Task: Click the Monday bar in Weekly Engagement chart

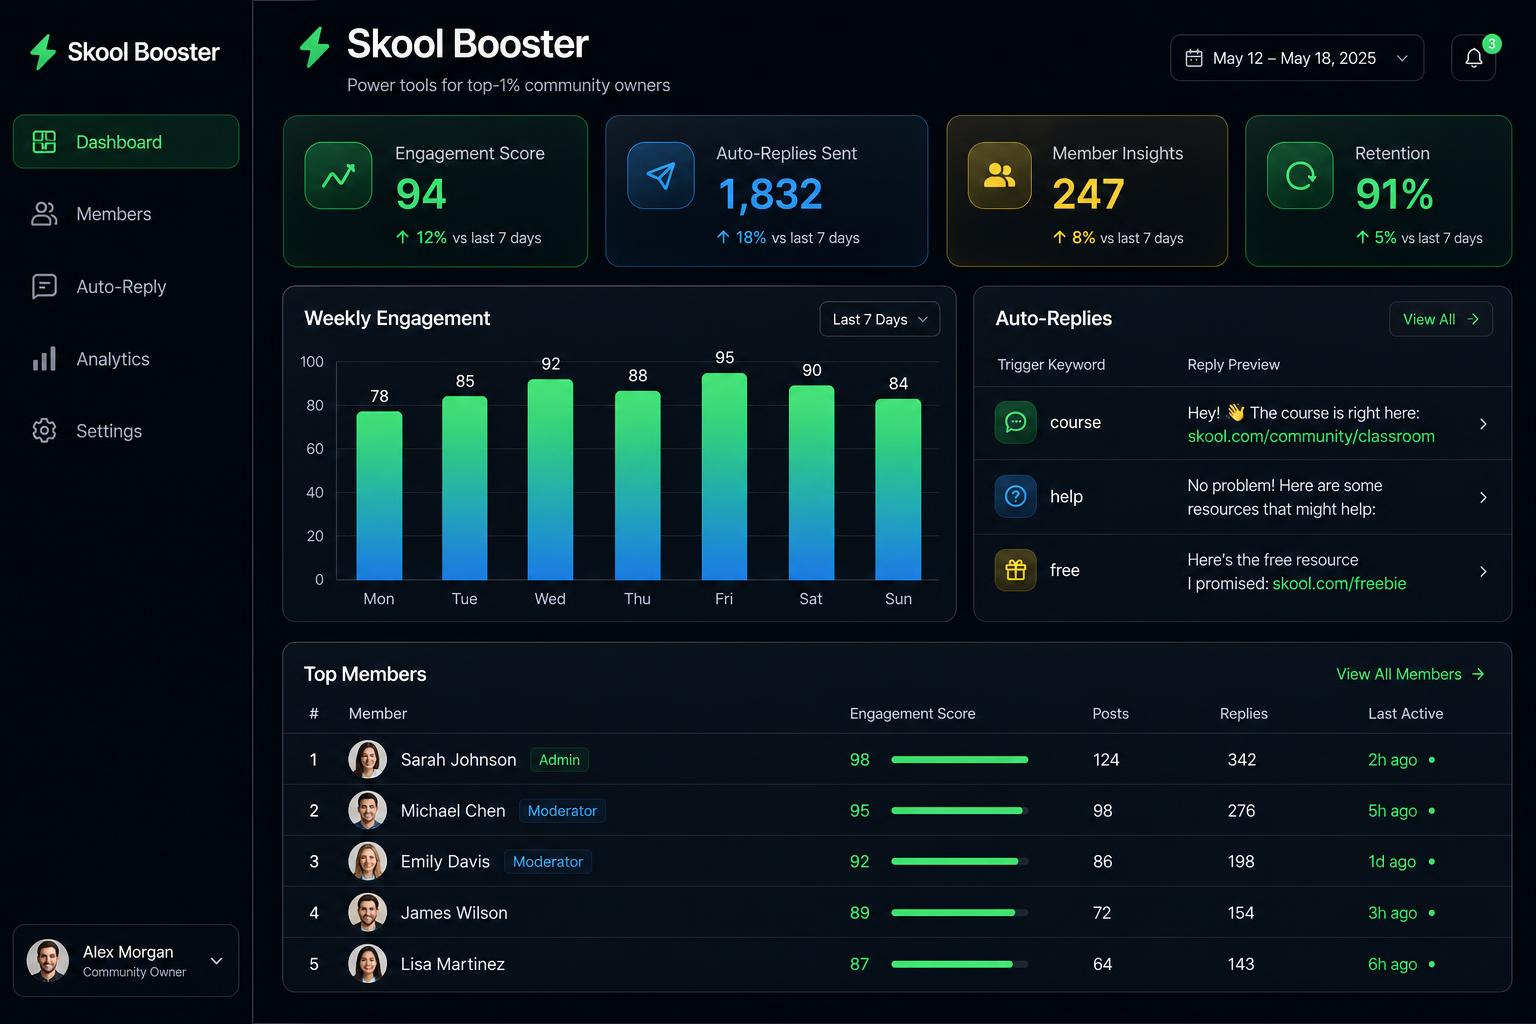Action: [379, 496]
